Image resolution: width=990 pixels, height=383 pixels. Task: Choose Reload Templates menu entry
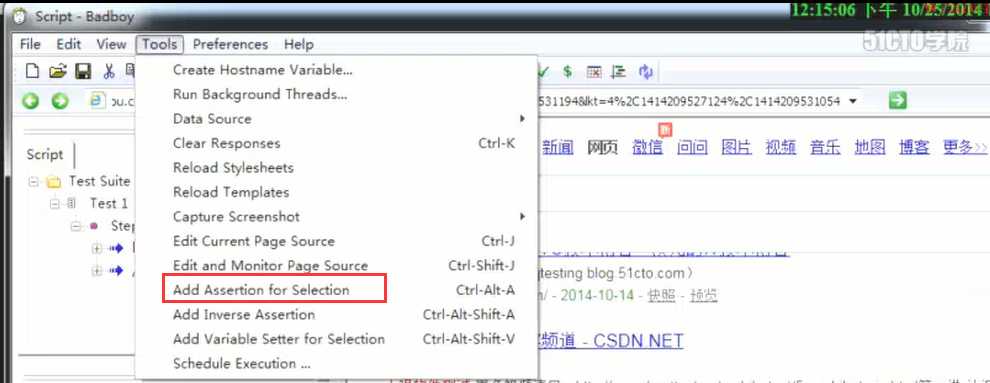point(337,192)
